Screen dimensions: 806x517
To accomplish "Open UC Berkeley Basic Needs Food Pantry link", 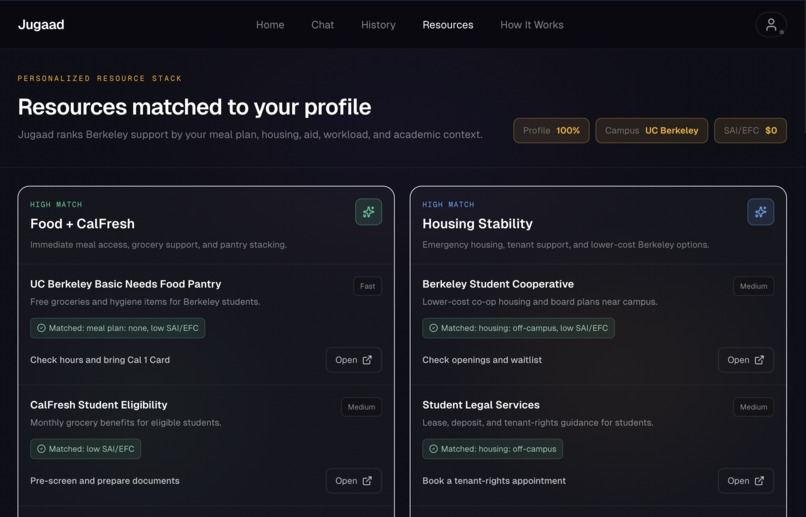I will (354, 360).
